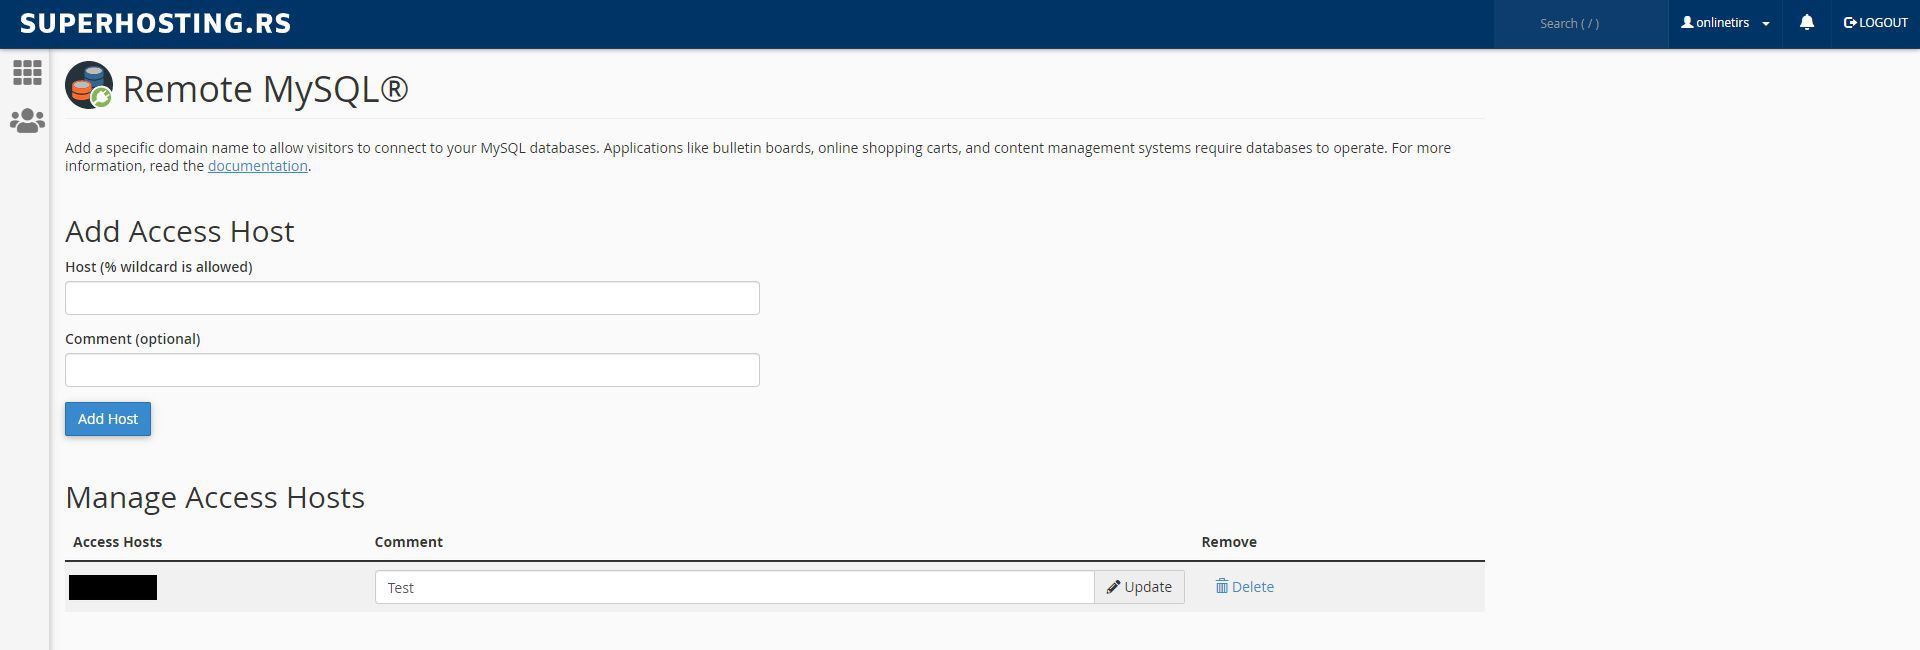Click Update button for Test comment
Viewport: 1920px width, 650px height.
point(1139,587)
